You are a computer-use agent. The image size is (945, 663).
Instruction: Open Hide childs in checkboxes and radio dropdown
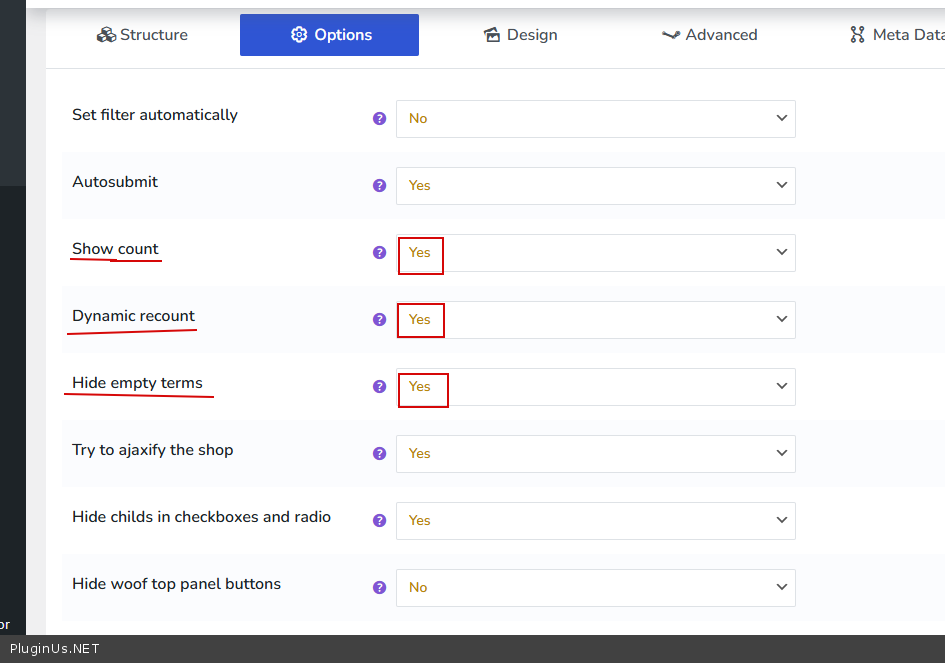[595, 521]
